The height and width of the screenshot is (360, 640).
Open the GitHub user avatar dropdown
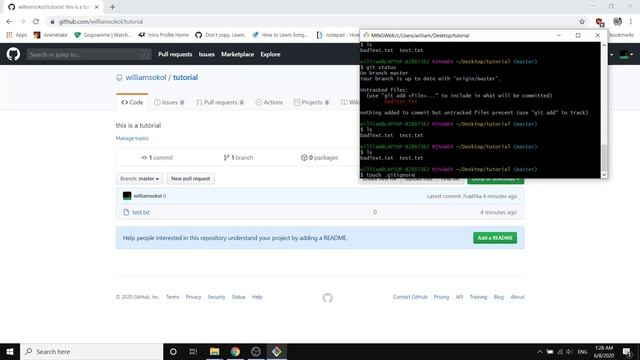click(626, 54)
